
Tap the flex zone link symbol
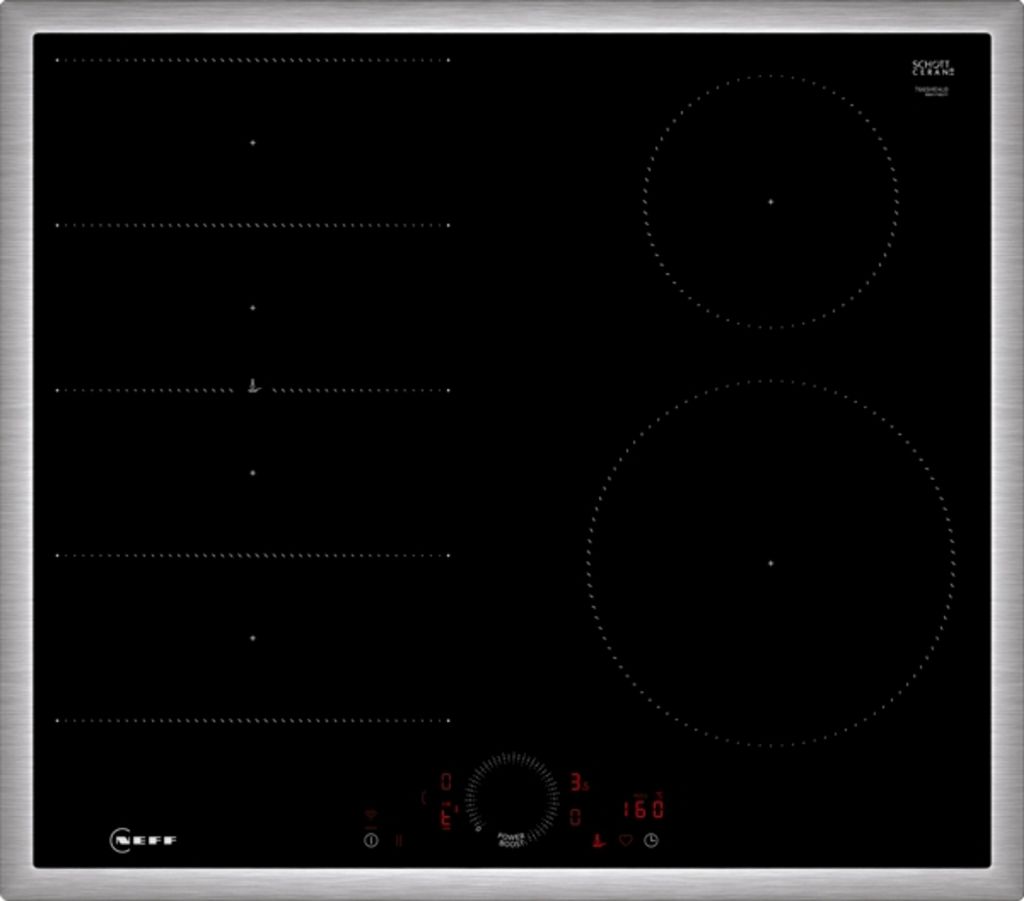(x=254, y=386)
